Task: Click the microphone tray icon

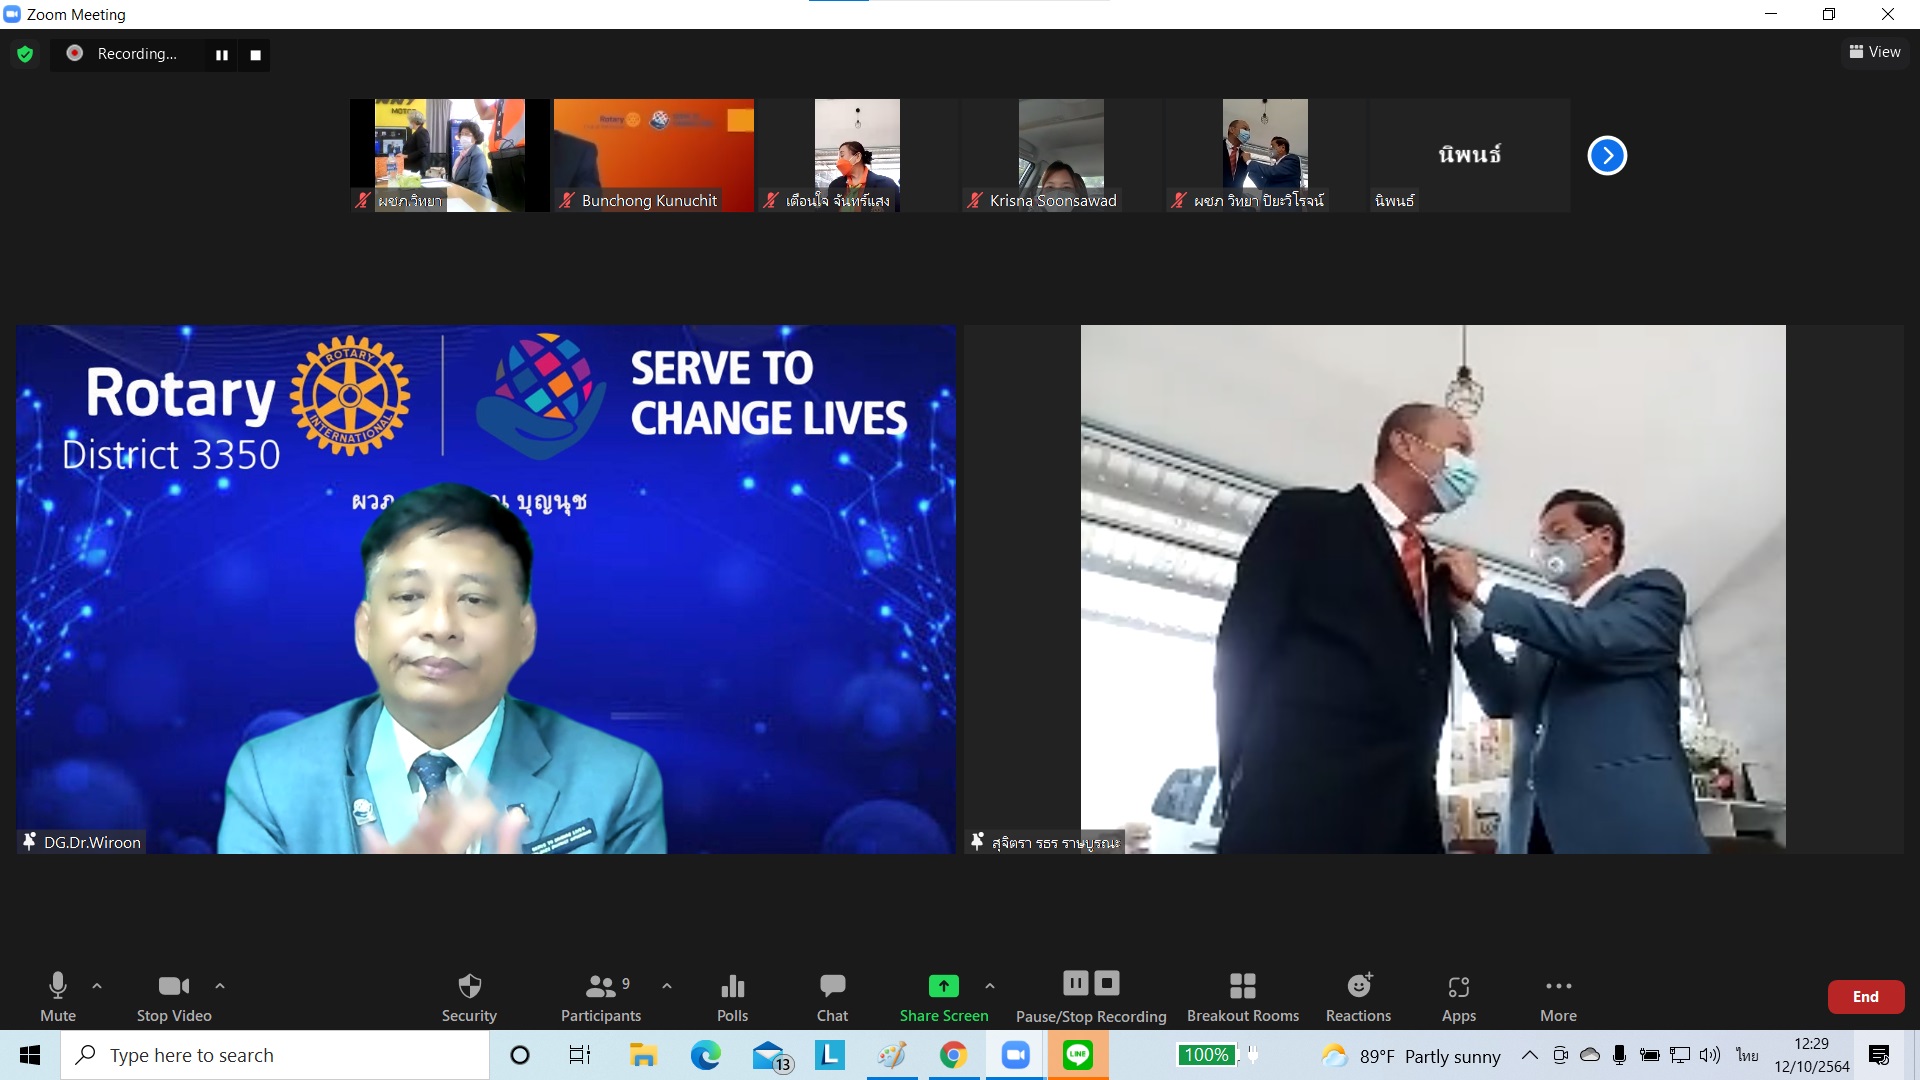Action: 1620,1055
